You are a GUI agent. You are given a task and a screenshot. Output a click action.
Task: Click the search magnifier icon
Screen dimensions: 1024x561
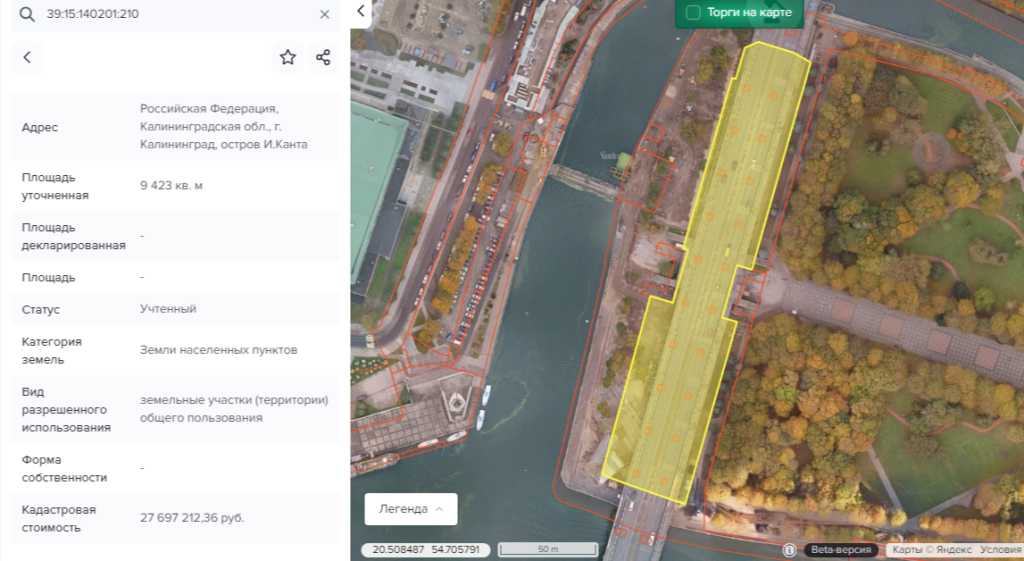(27, 14)
